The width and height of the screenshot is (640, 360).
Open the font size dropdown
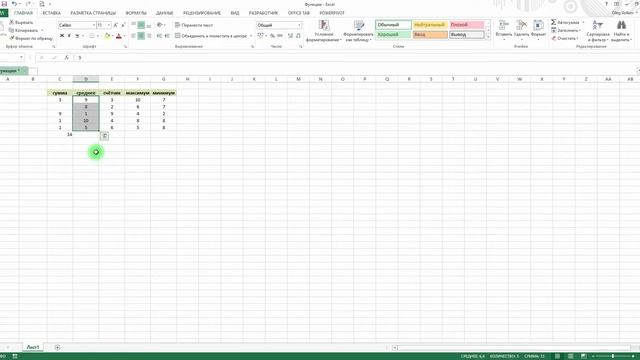[x=109, y=25]
